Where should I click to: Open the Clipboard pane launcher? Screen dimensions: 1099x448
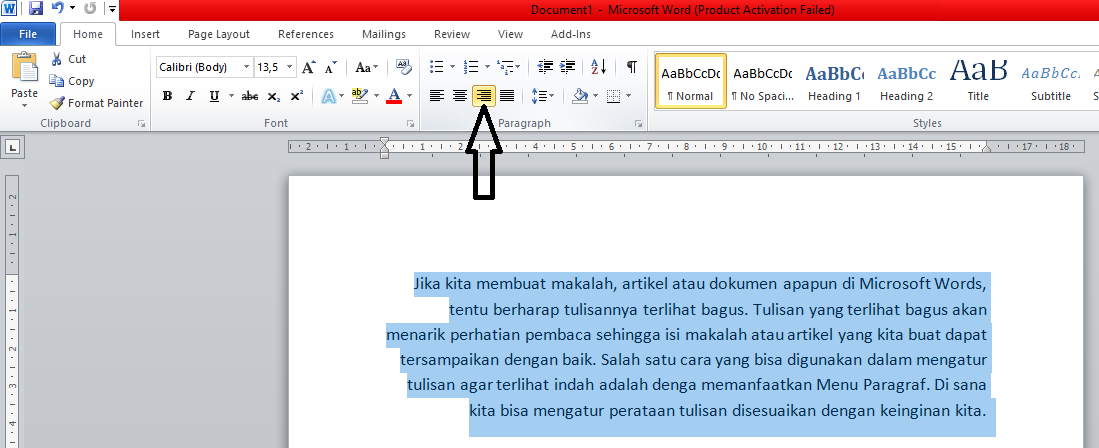click(142, 123)
